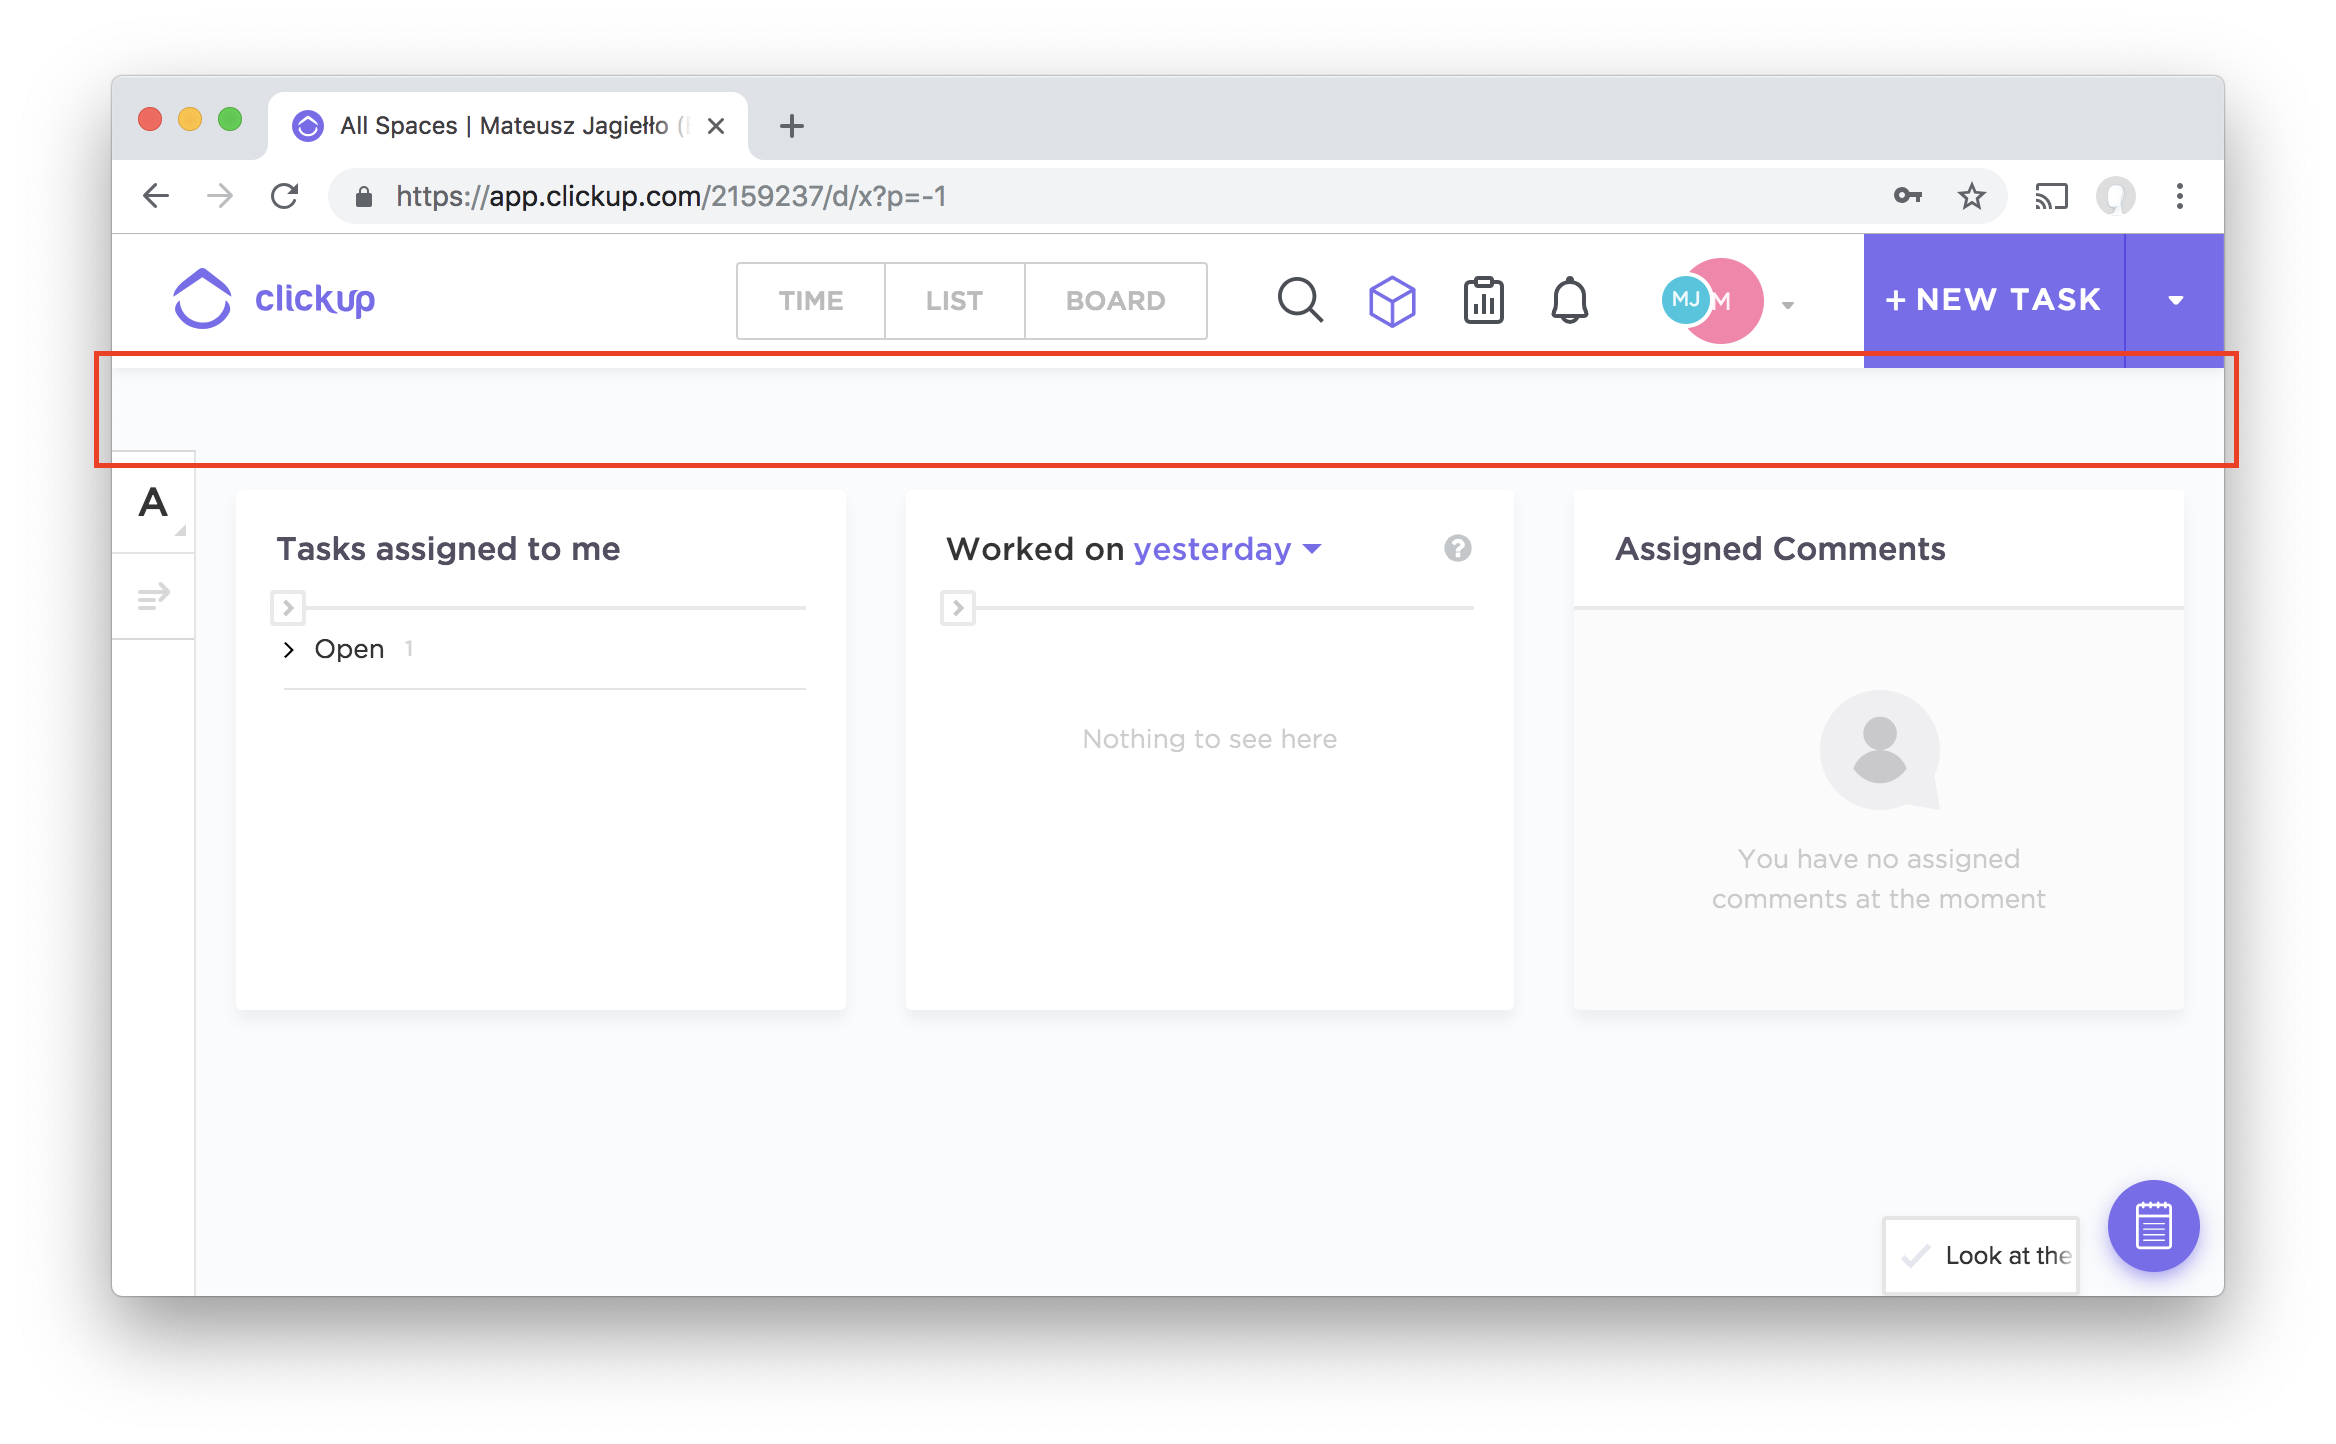This screenshot has height=1444, width=2336.
Task: Open the avatar dropdown arrow
Action: [1788, 305]
